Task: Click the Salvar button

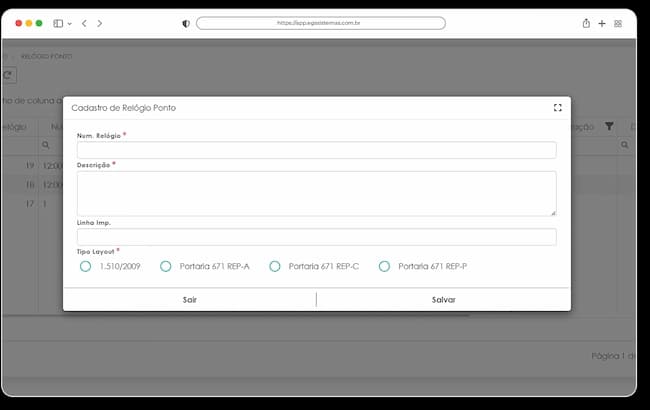Action: click(x=444, y=300)
